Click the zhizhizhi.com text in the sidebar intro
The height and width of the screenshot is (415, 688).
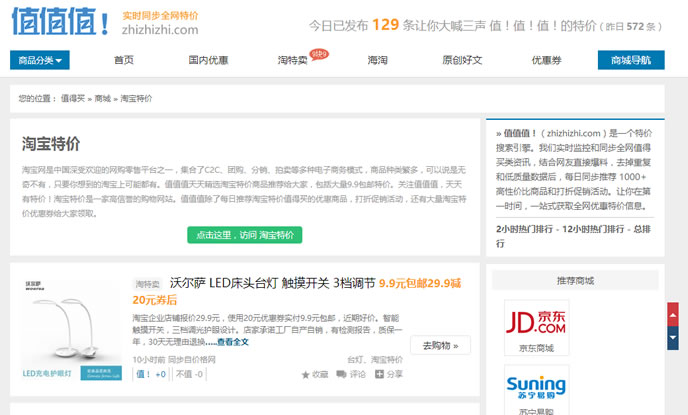[x=573, y=133]
